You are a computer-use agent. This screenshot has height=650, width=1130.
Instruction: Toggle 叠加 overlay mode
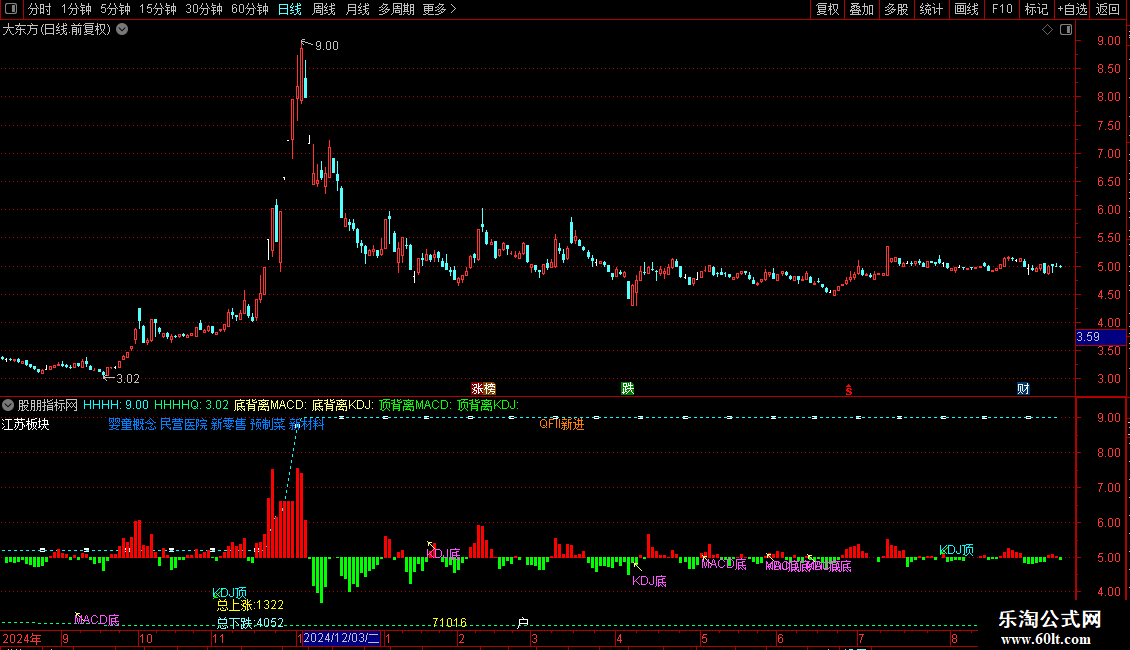(862, 9)
